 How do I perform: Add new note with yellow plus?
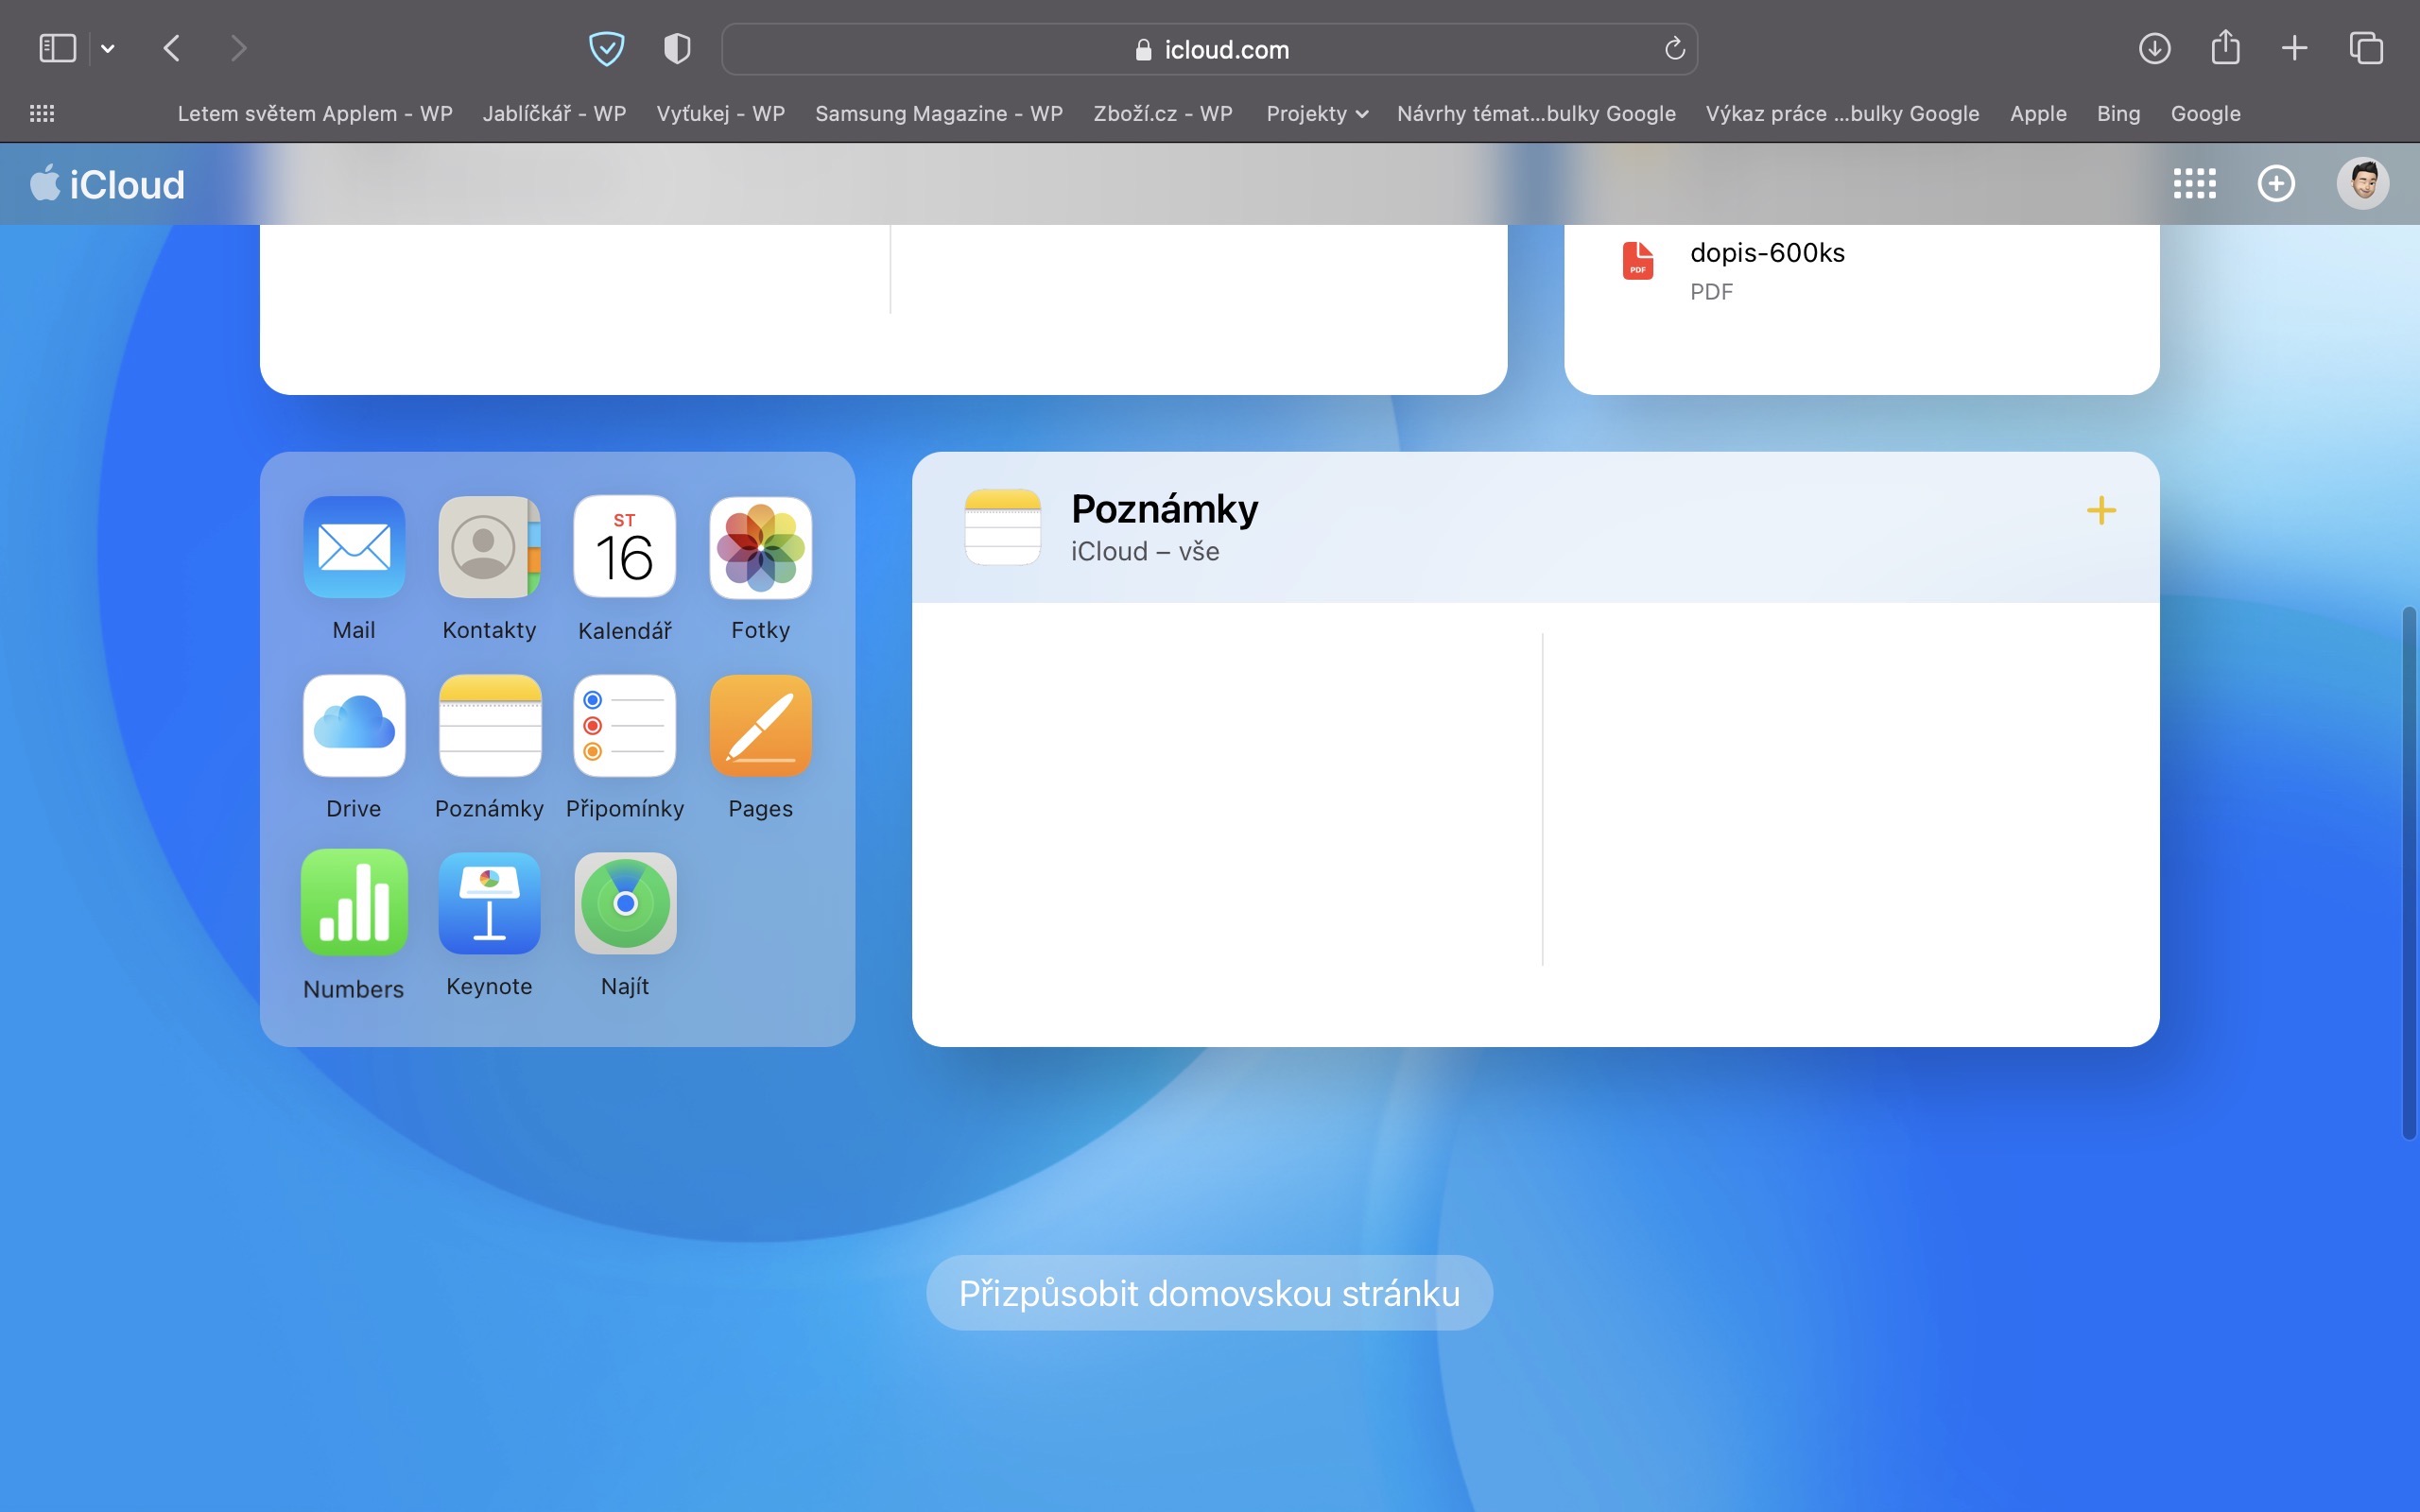pyautogui.click(x=2101, y=511)
